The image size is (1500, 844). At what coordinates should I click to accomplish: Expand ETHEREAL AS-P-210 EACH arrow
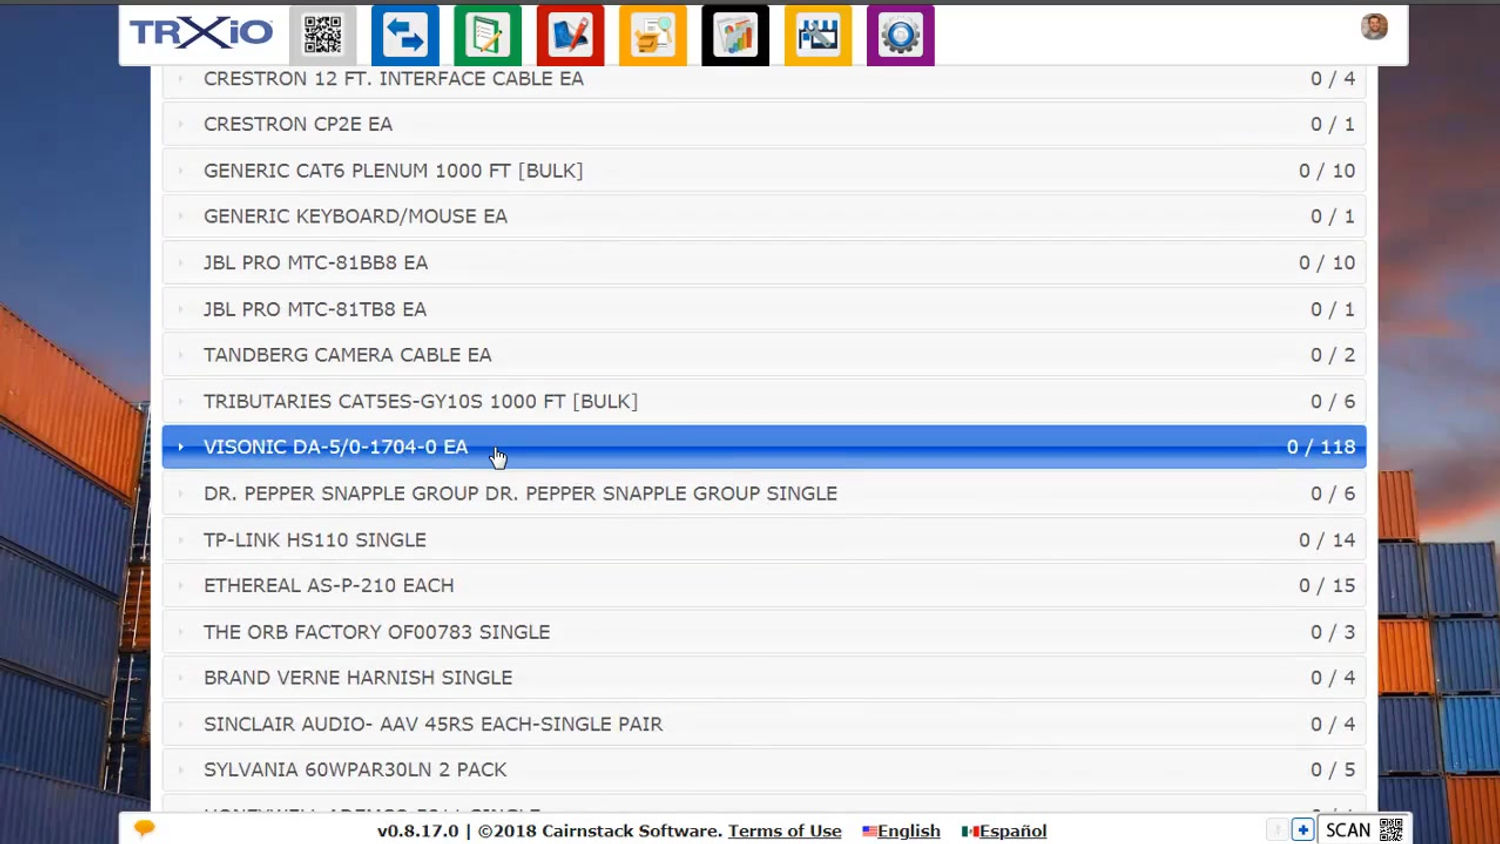tap(180, 586)
